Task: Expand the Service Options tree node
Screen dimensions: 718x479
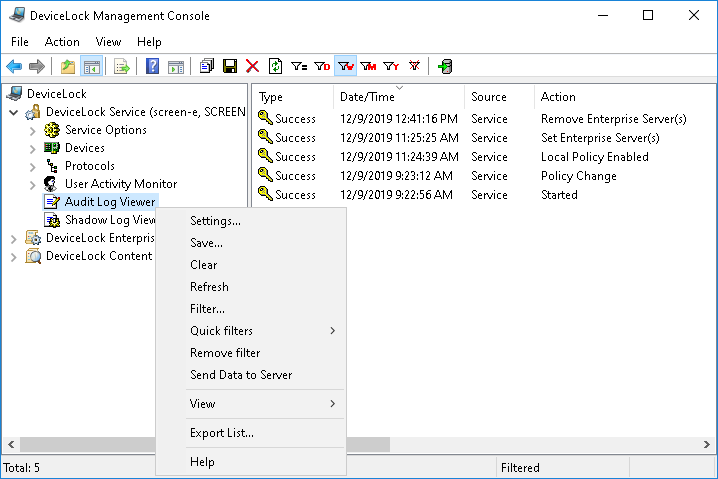Action: (x=33, y=130)
